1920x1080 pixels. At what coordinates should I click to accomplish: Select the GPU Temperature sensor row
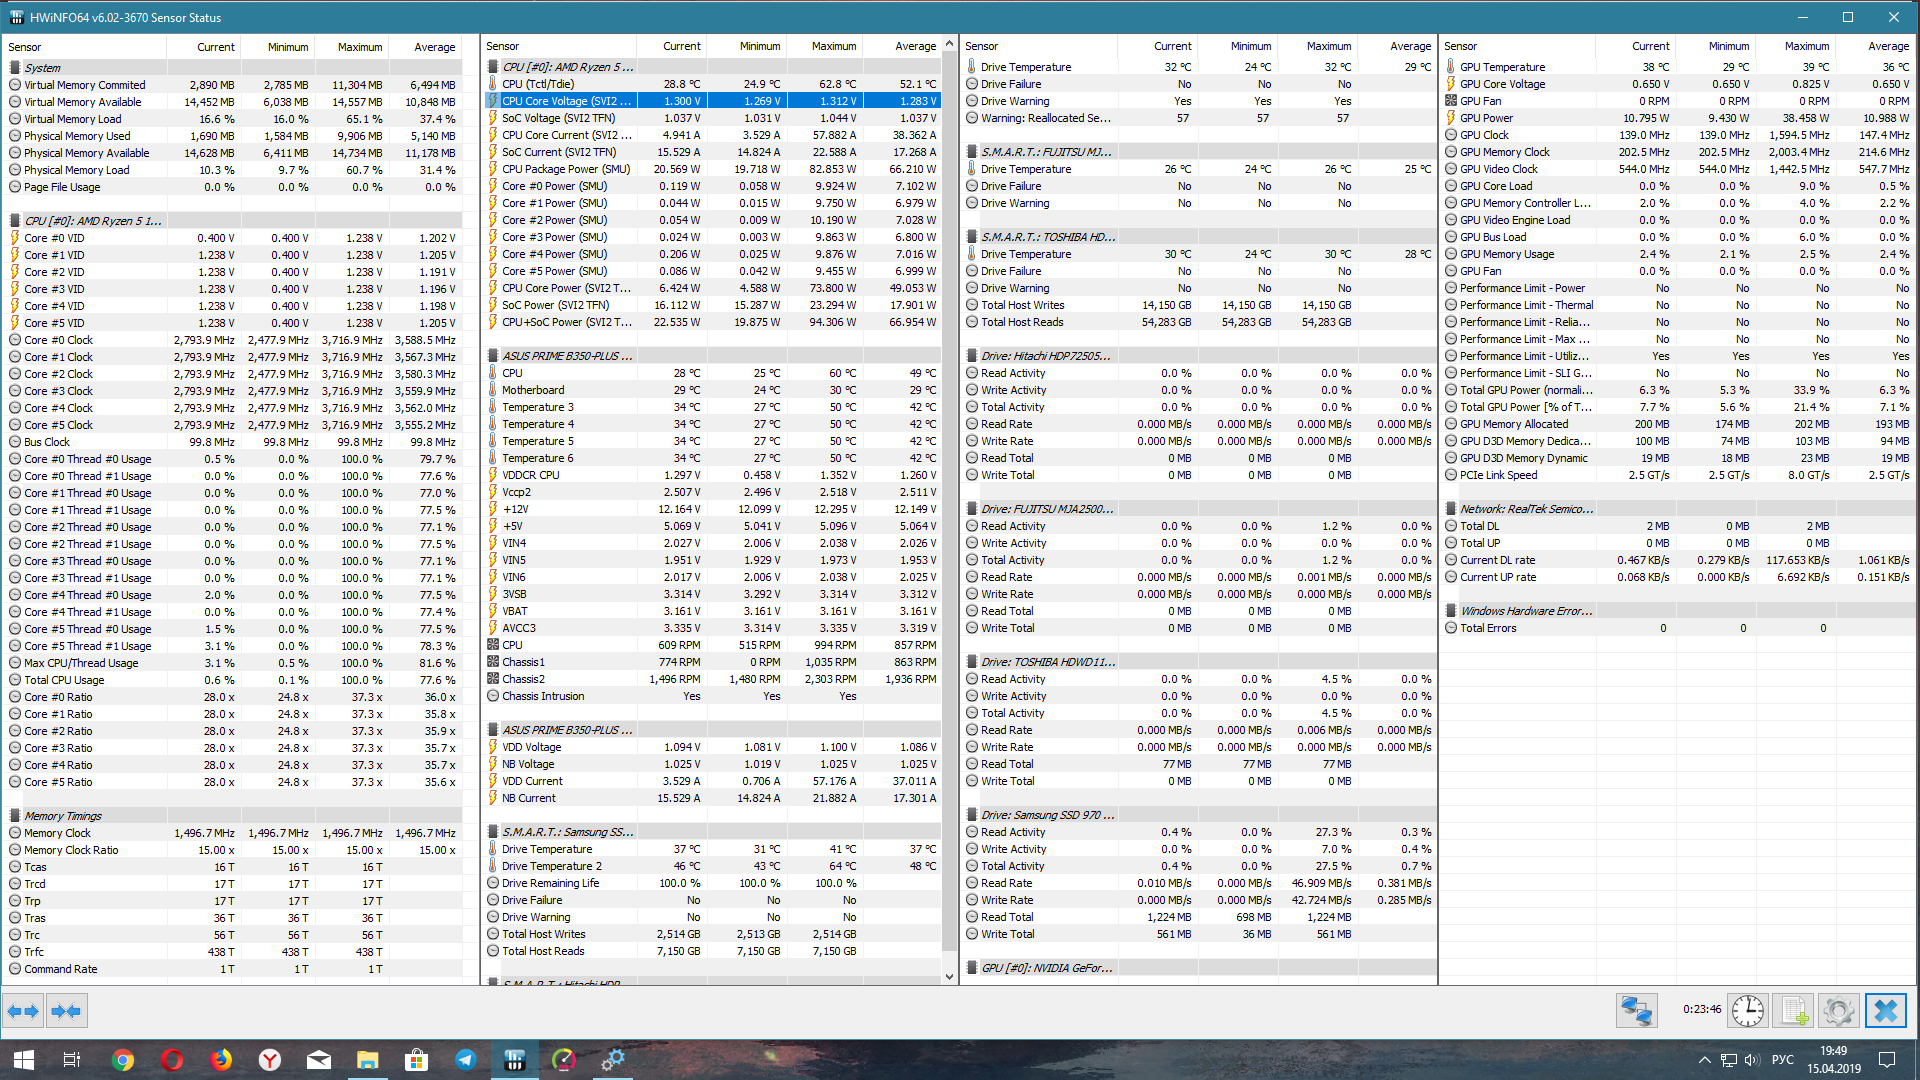point(1502,67)
